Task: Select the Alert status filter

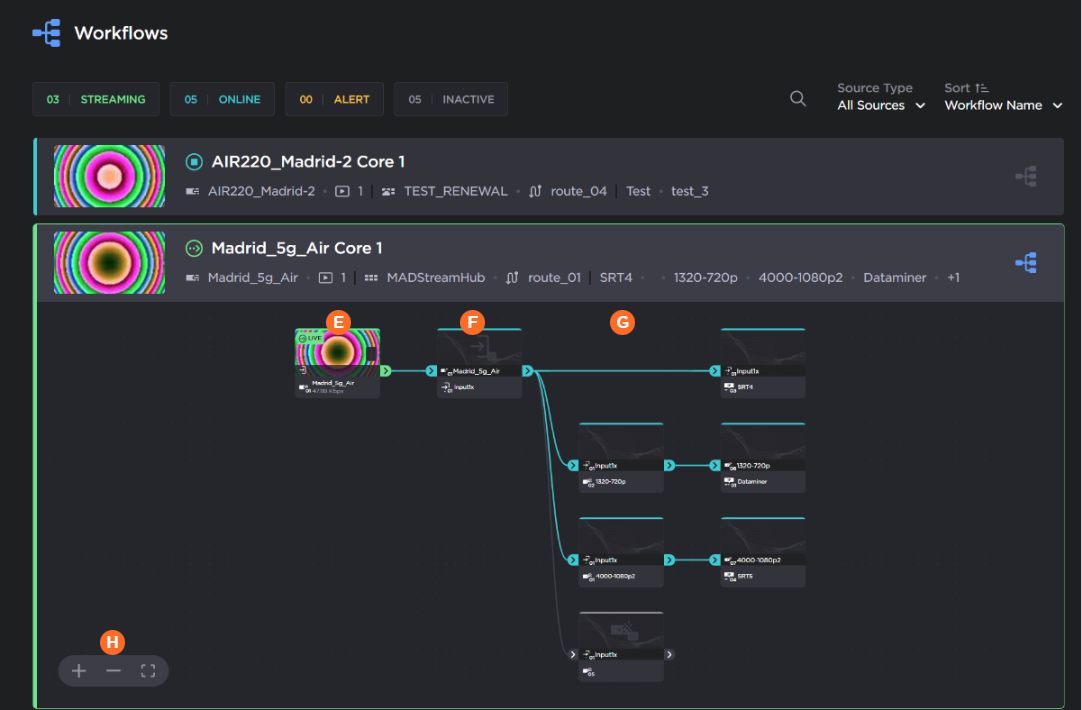Action: (335, 100)
